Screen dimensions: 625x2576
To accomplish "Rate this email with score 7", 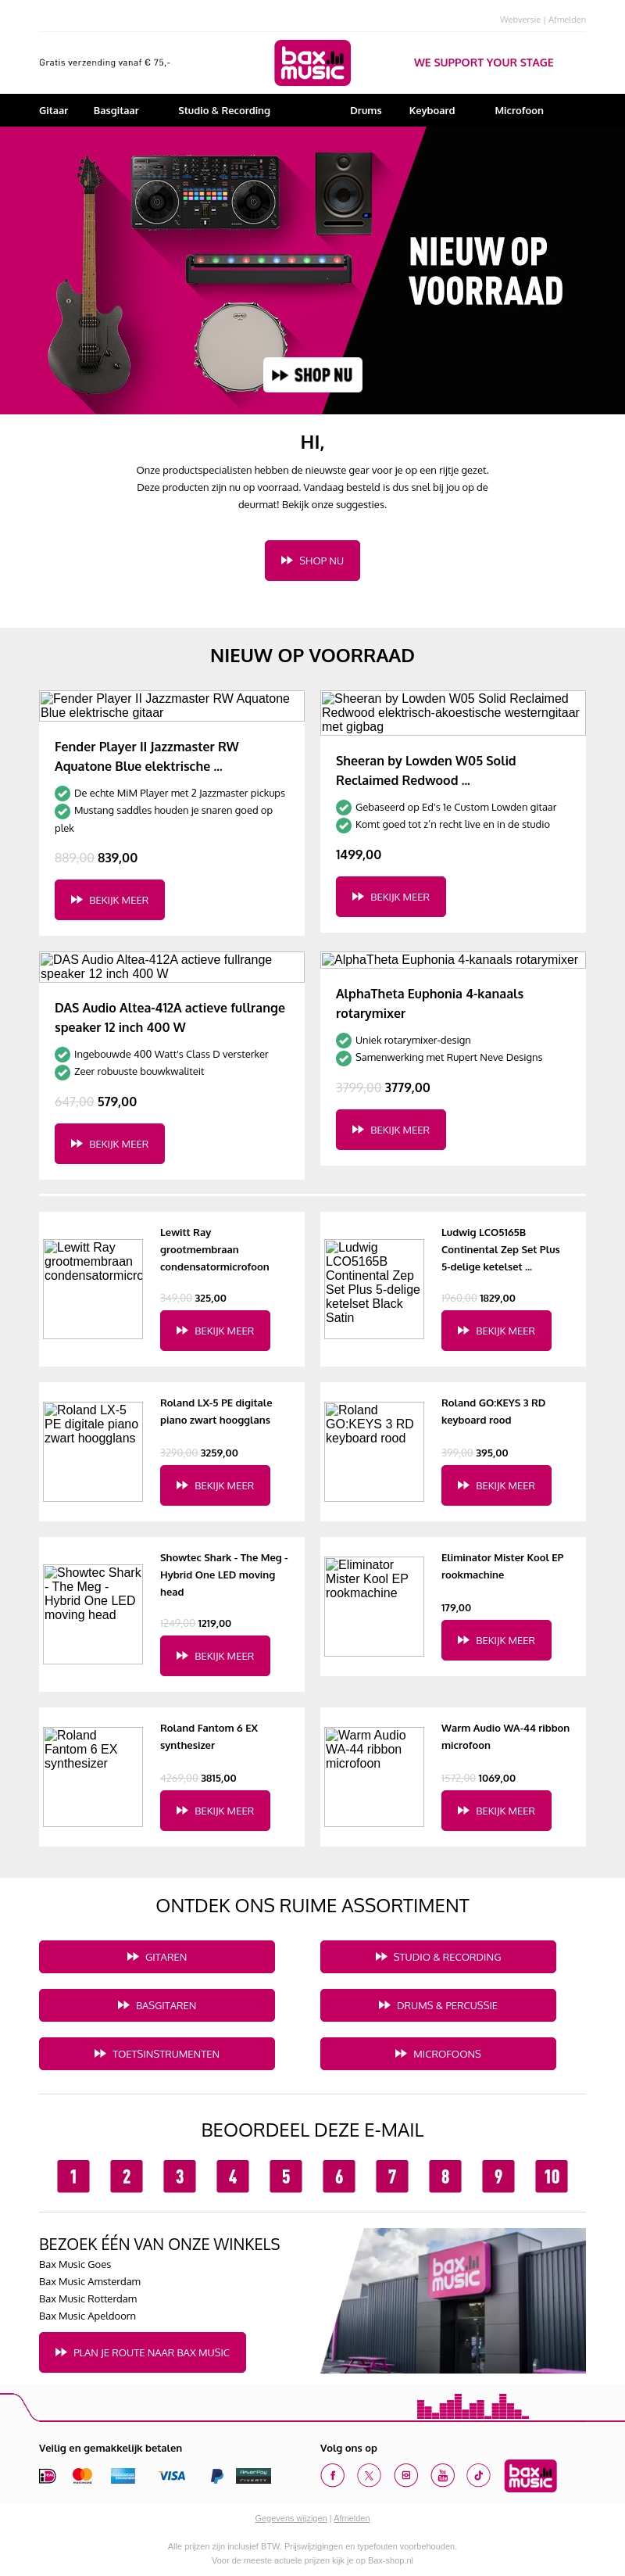I will point(392,2177).
